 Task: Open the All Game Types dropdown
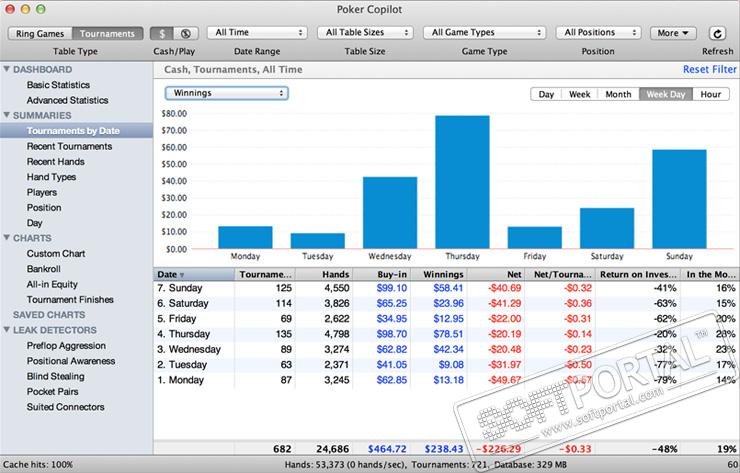pyautogui.click(x=485, y=33)
